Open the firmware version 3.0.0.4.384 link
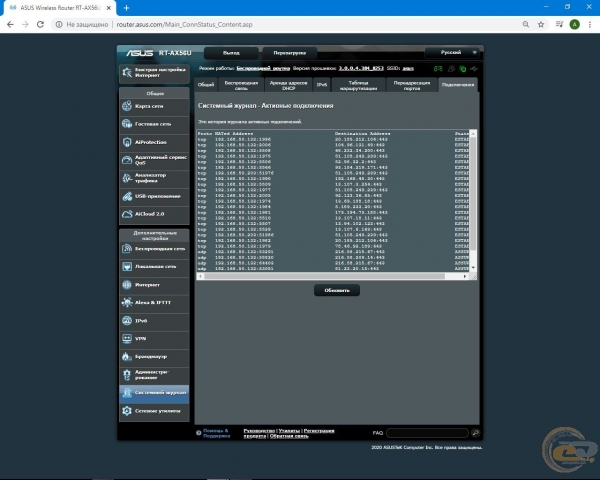Image resolution: width=600 pixels, height=480 pixels. click(361, 69)
